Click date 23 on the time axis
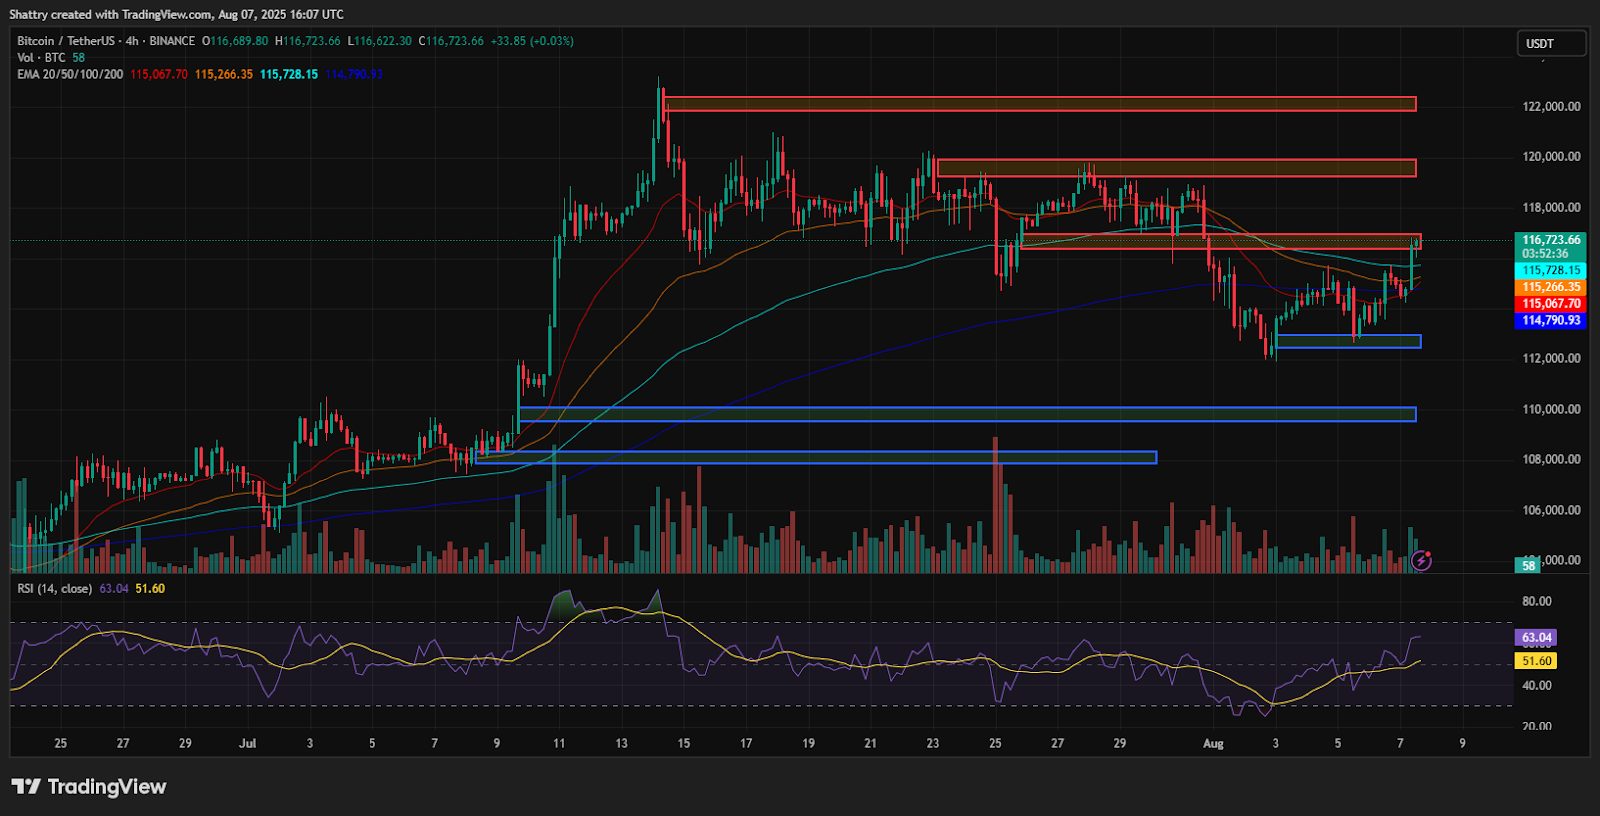Image resolution: width=1600 pixels, height=816 pixels. [933, 743]
